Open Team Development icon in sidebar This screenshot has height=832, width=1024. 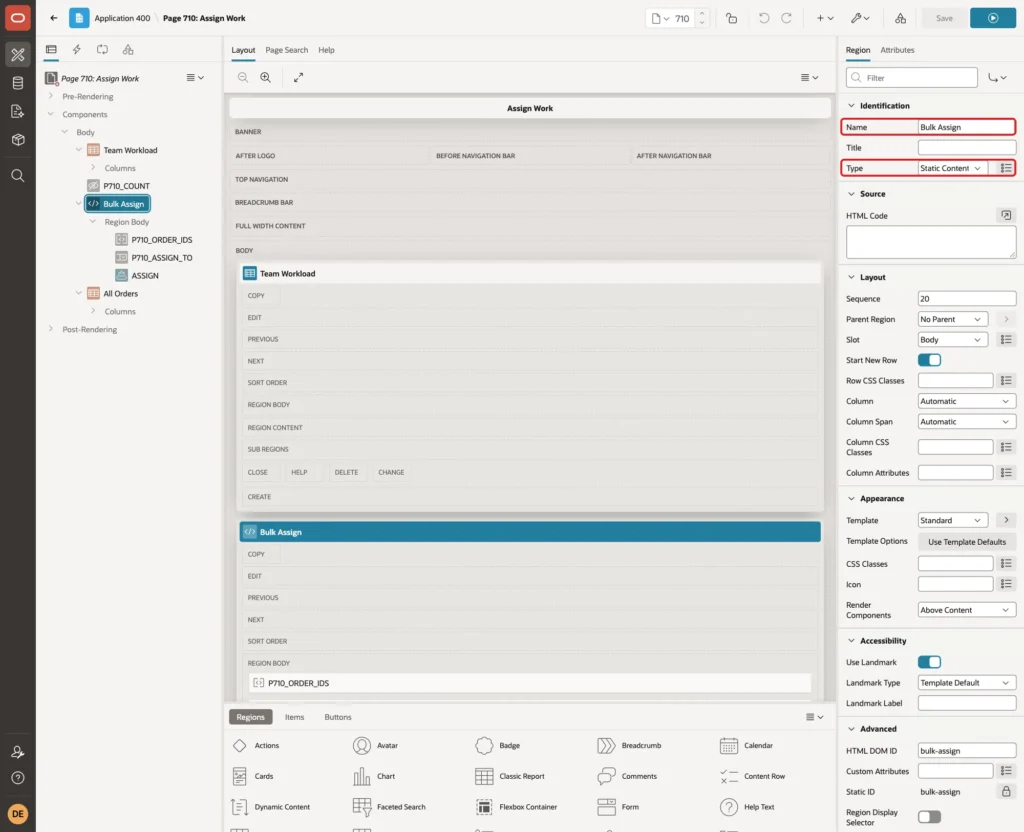pos(18,111)
